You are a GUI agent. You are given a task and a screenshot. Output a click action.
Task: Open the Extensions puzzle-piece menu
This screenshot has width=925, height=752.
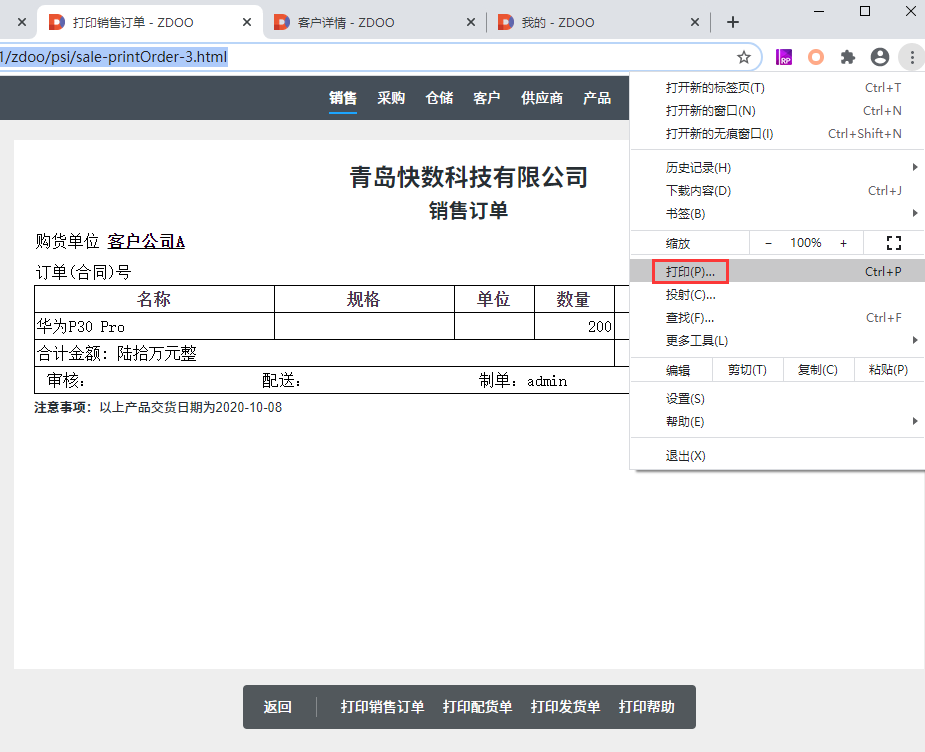[848, 57]
